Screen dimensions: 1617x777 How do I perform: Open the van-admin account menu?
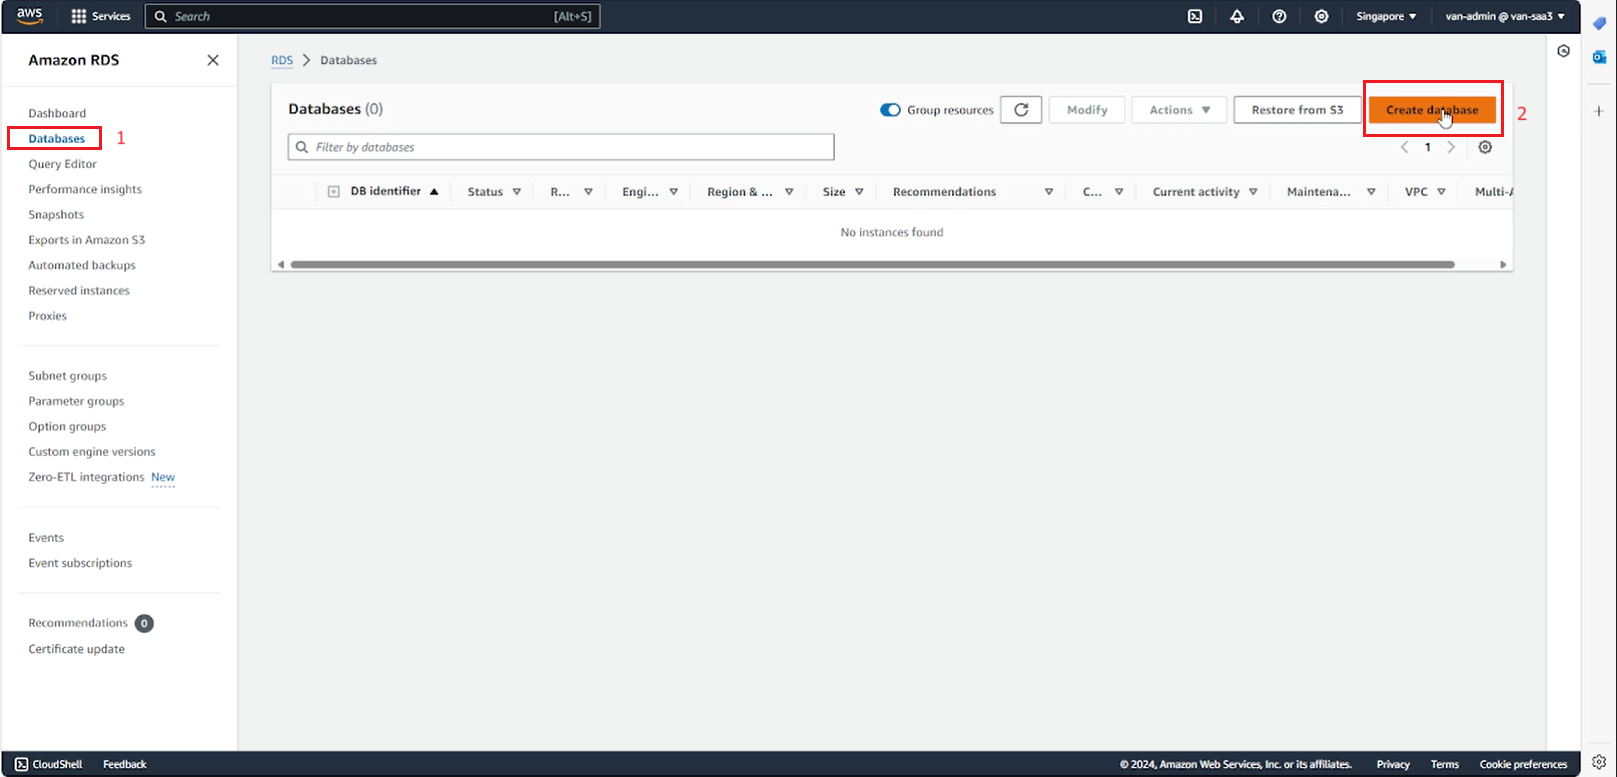[x=1505, y=16]
